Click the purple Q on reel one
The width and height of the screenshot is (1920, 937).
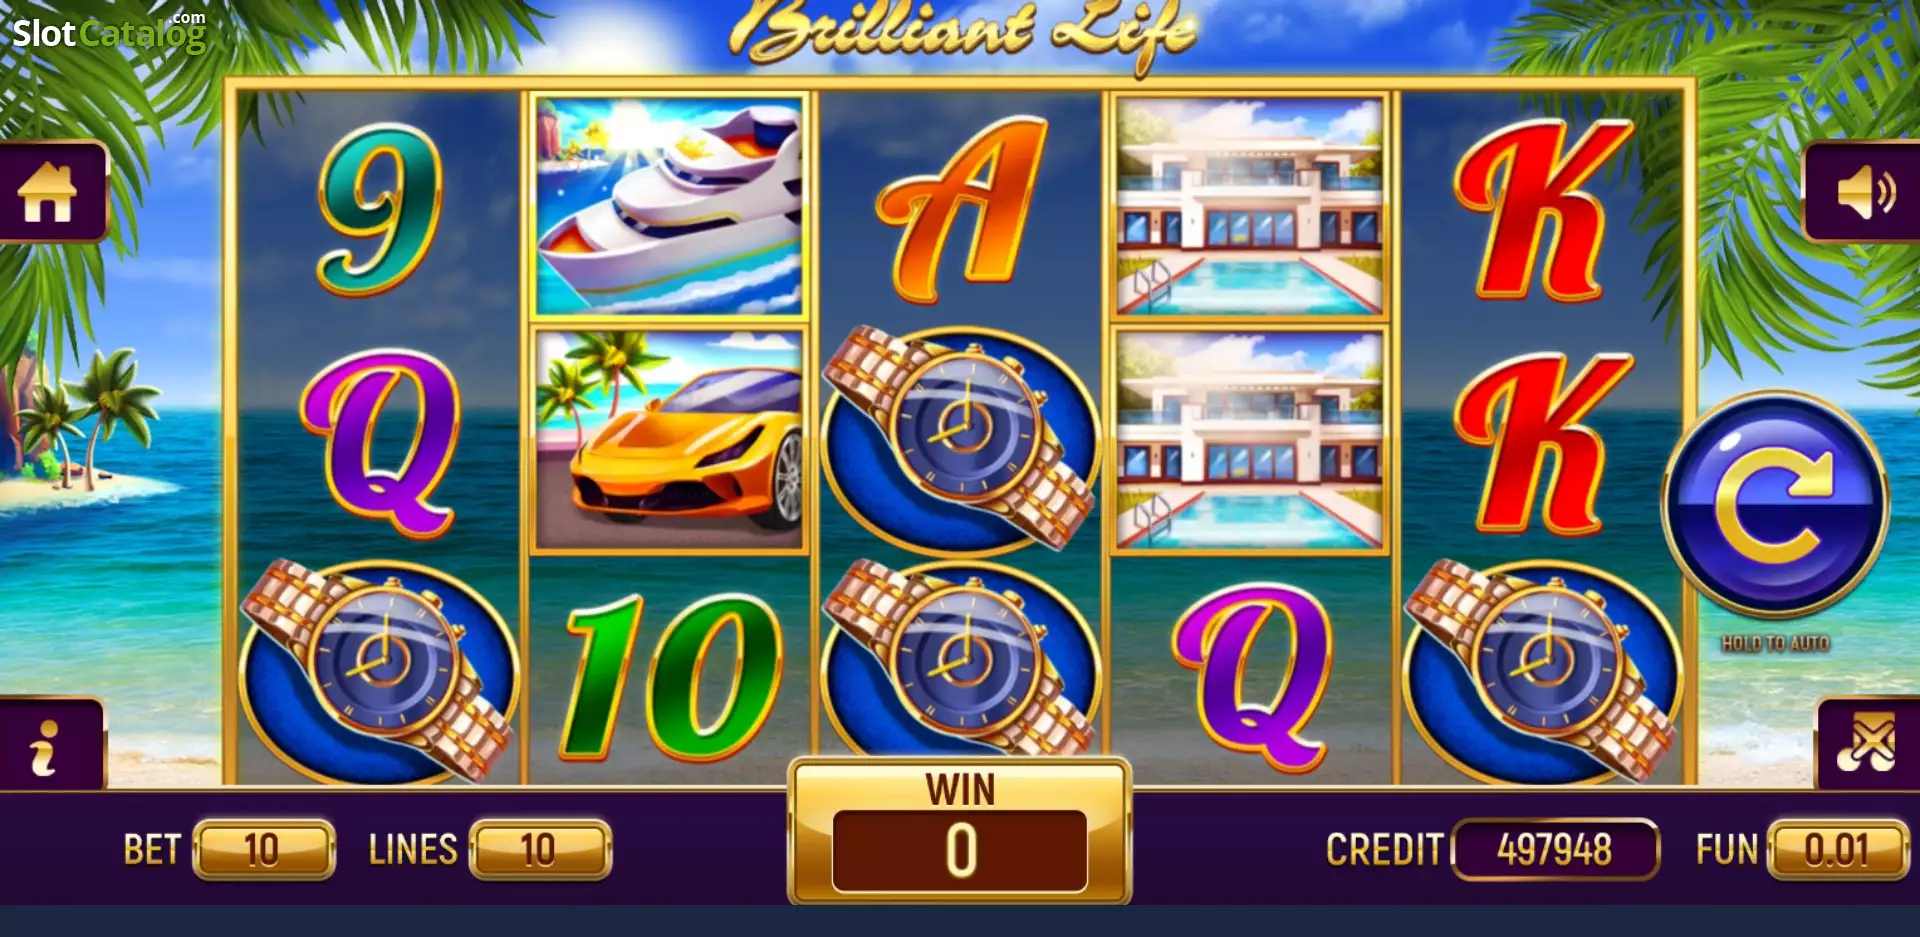click(380, 442)
